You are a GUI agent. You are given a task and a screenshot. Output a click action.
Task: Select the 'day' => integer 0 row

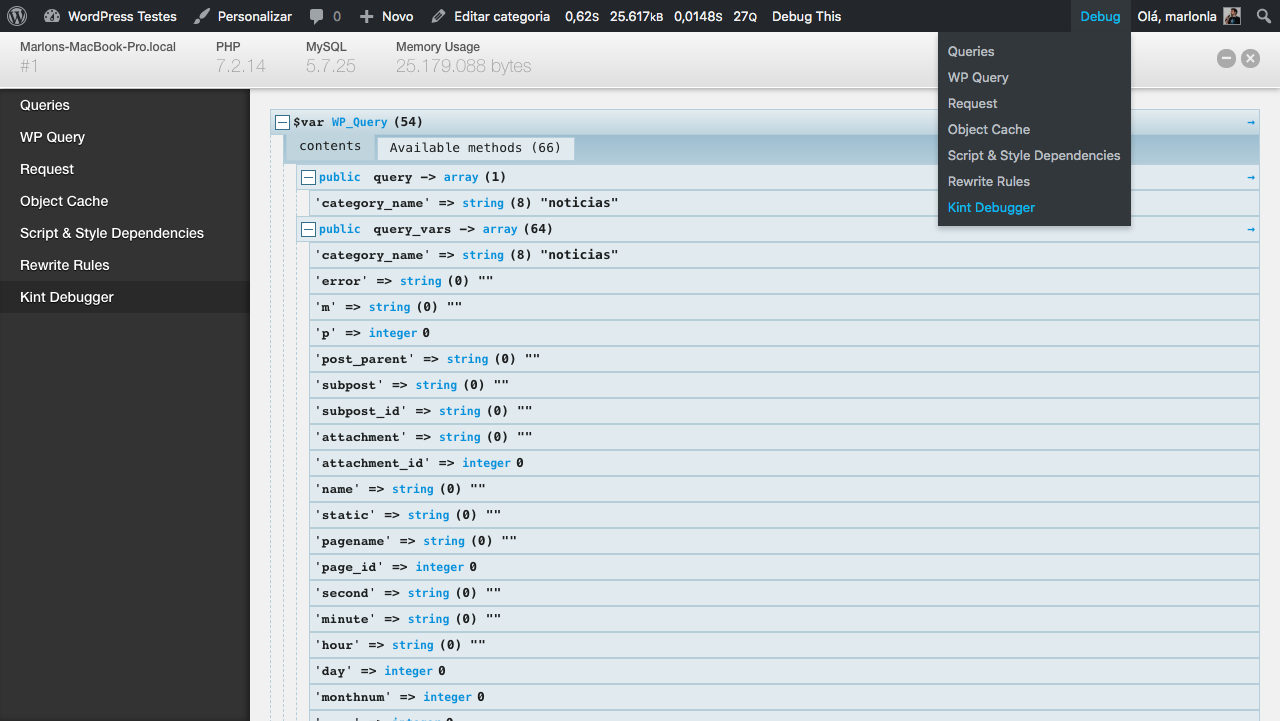point(785,671)
